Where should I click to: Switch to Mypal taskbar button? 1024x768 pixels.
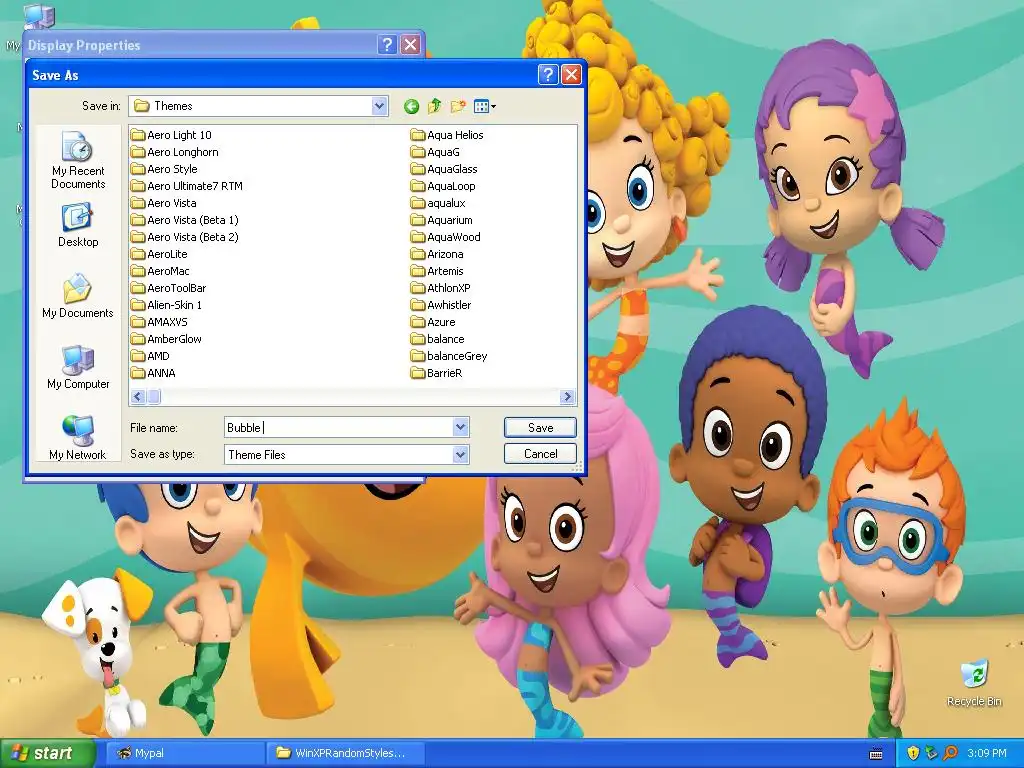[184, 753]
